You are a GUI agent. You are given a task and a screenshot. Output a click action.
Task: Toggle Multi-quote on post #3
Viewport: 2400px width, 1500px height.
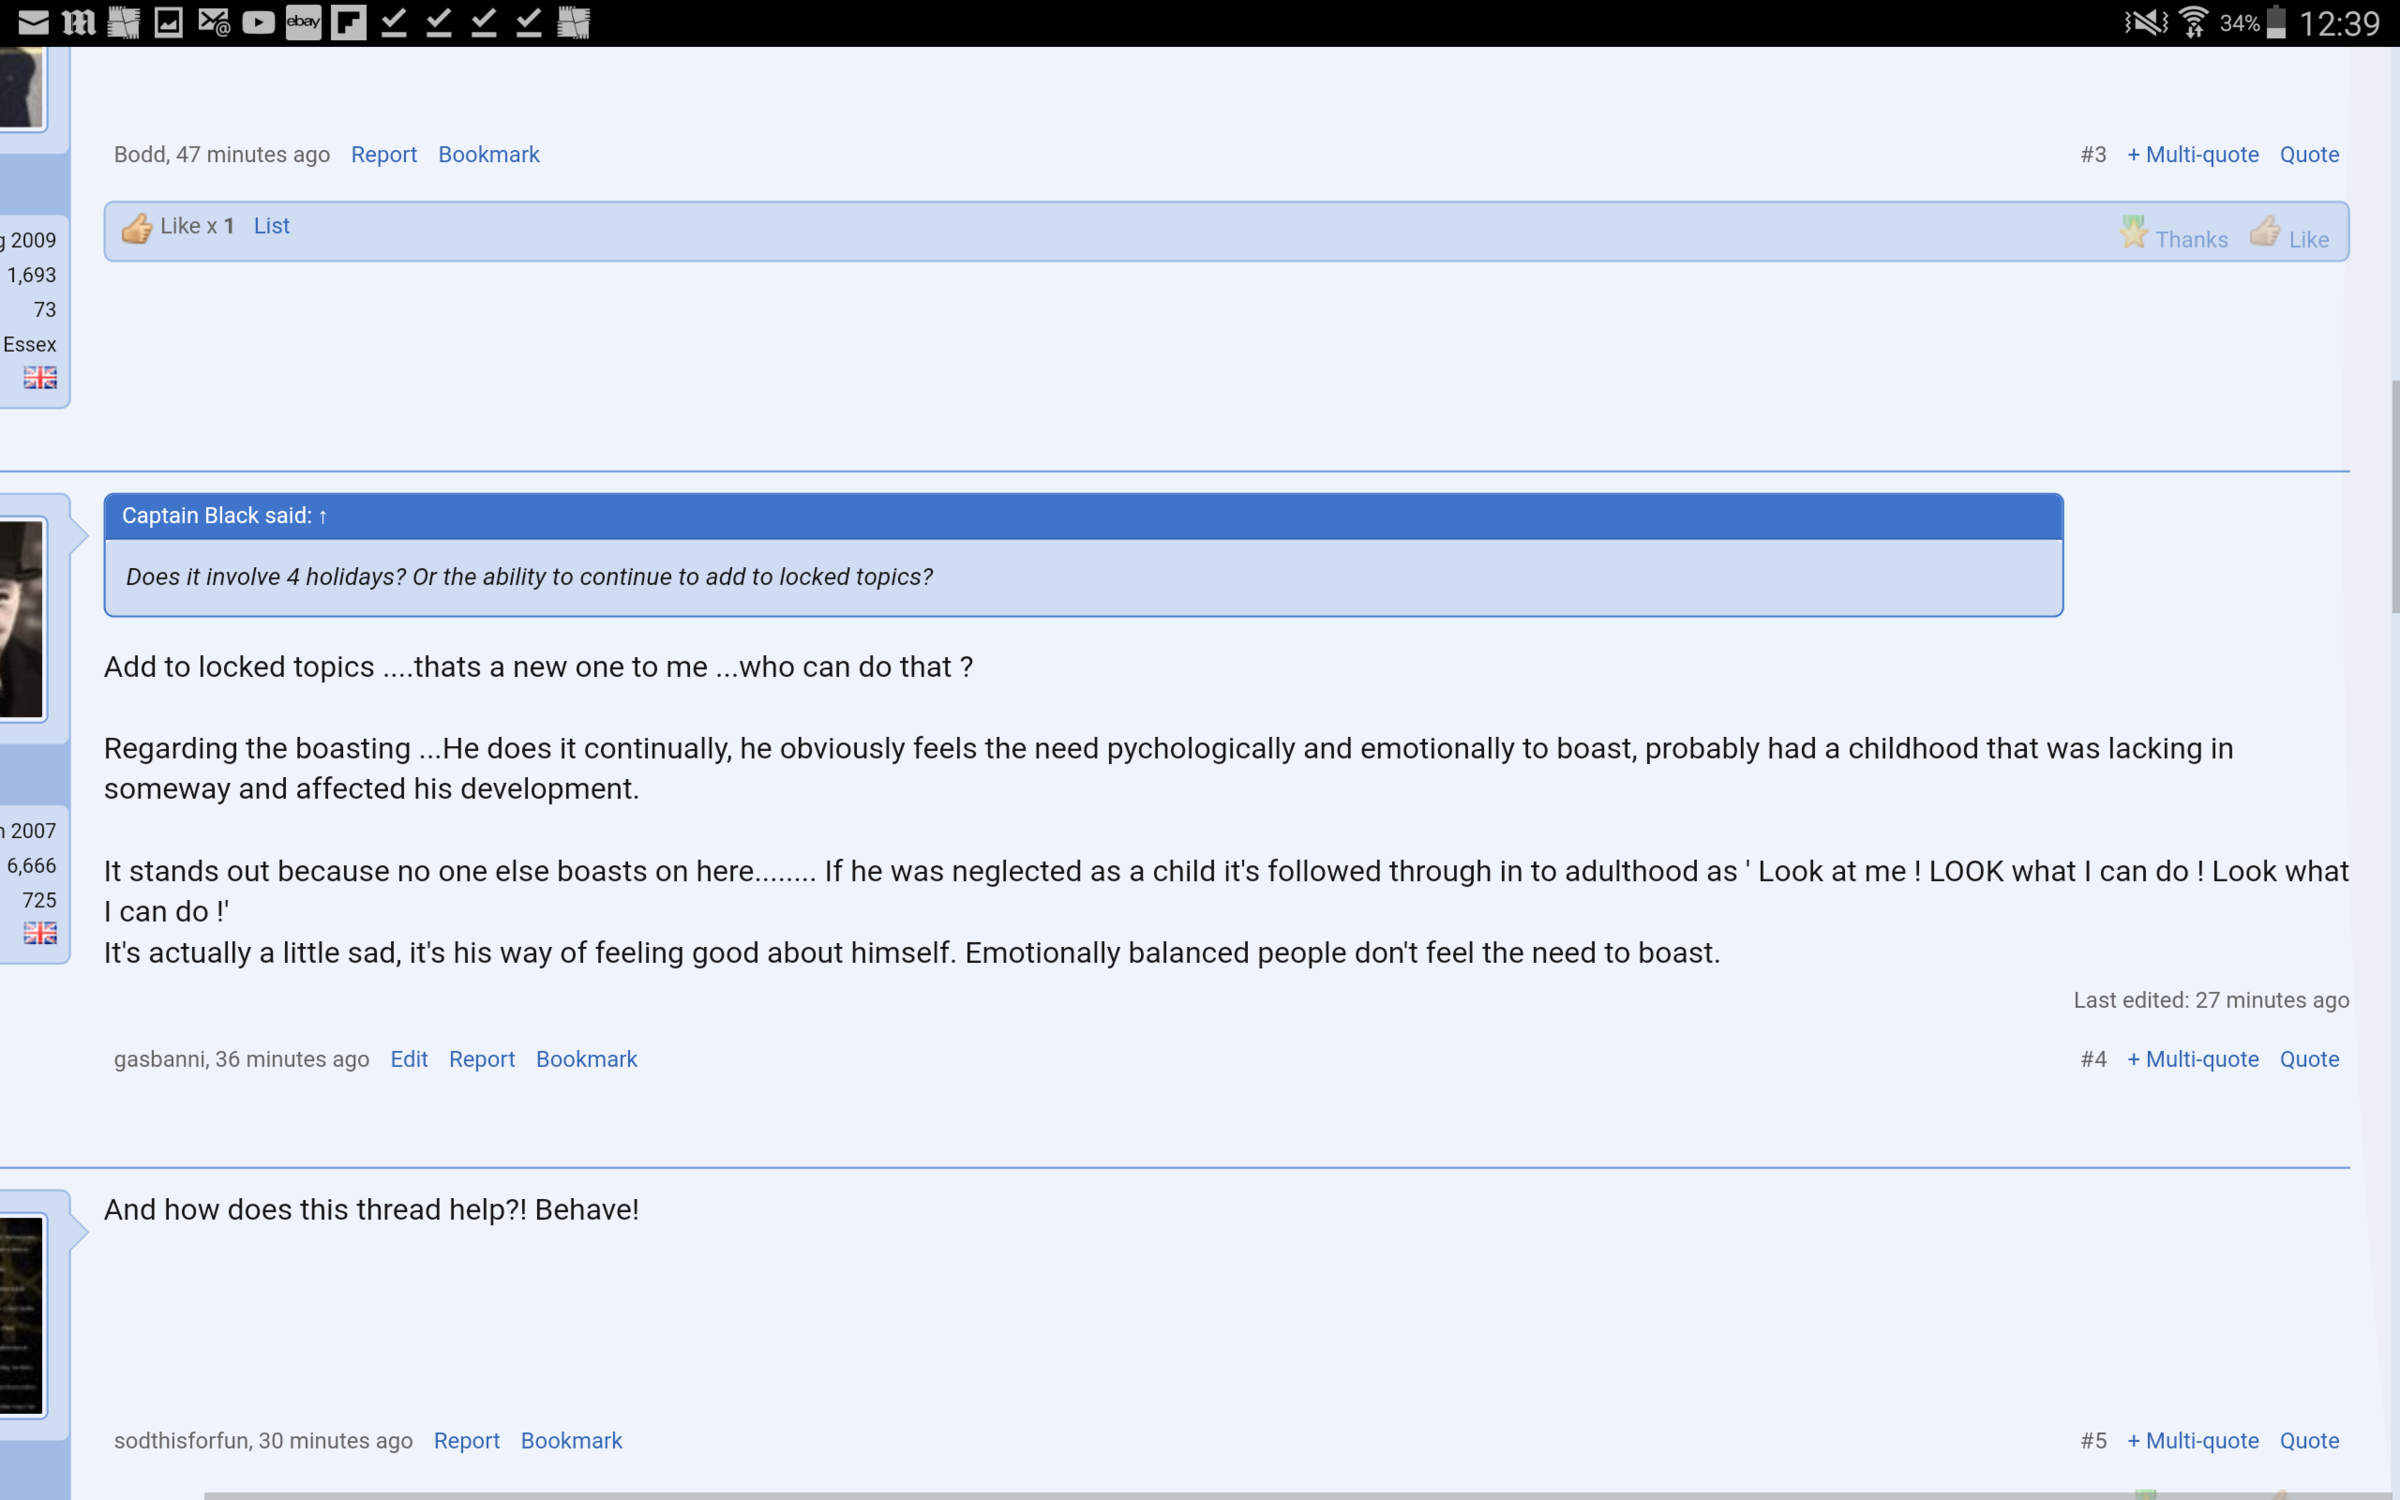pos(2192,155)
